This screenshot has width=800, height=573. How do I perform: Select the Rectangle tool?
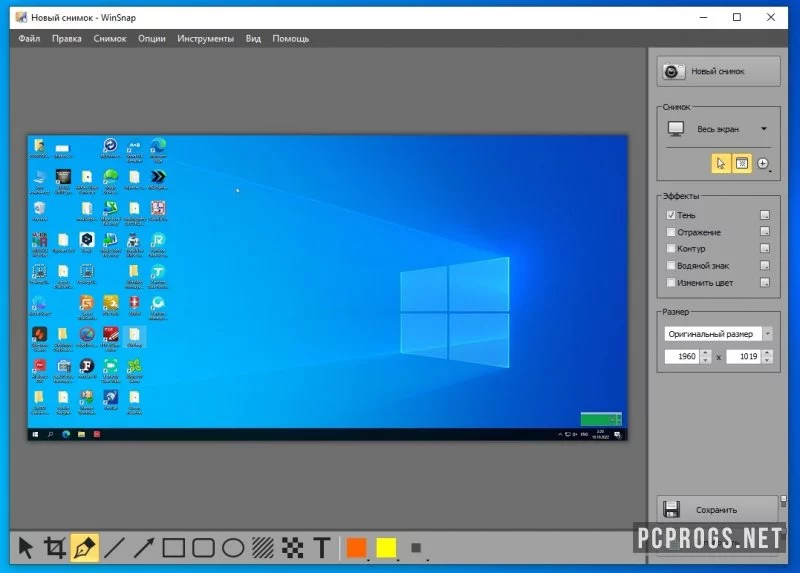(x=173, y=548)
